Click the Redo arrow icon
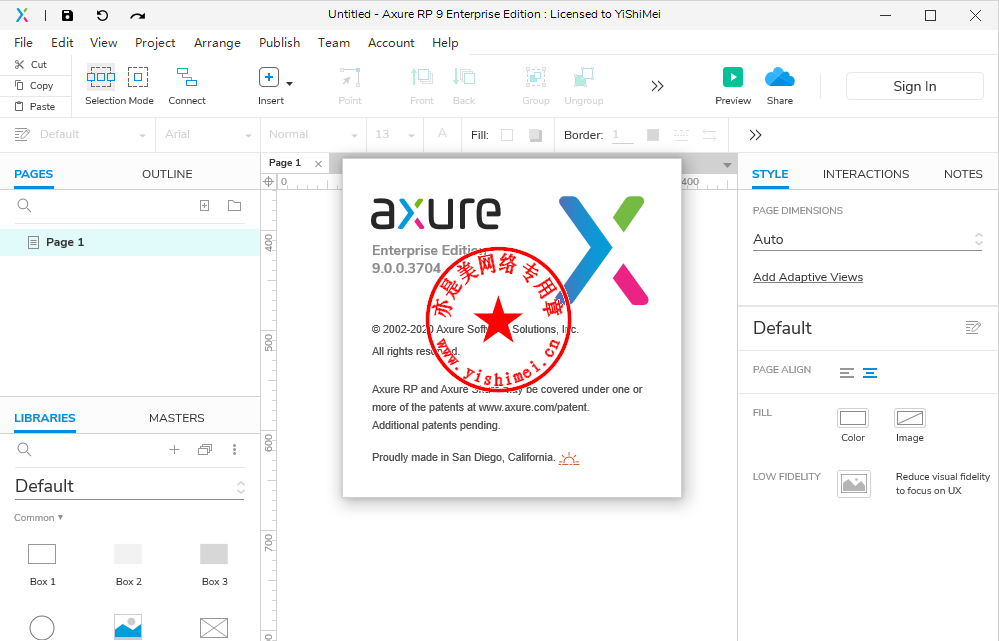 pyautogui.click(x=137, y=15)
